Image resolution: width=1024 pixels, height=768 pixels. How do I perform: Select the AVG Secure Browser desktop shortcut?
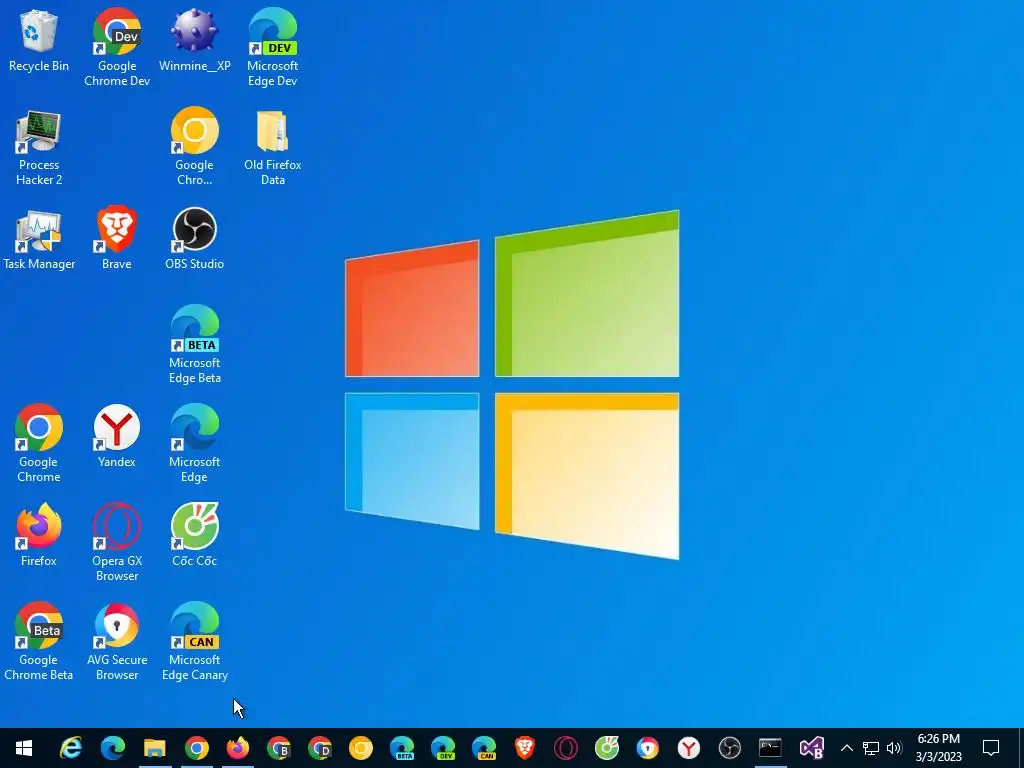pos(117,642)
